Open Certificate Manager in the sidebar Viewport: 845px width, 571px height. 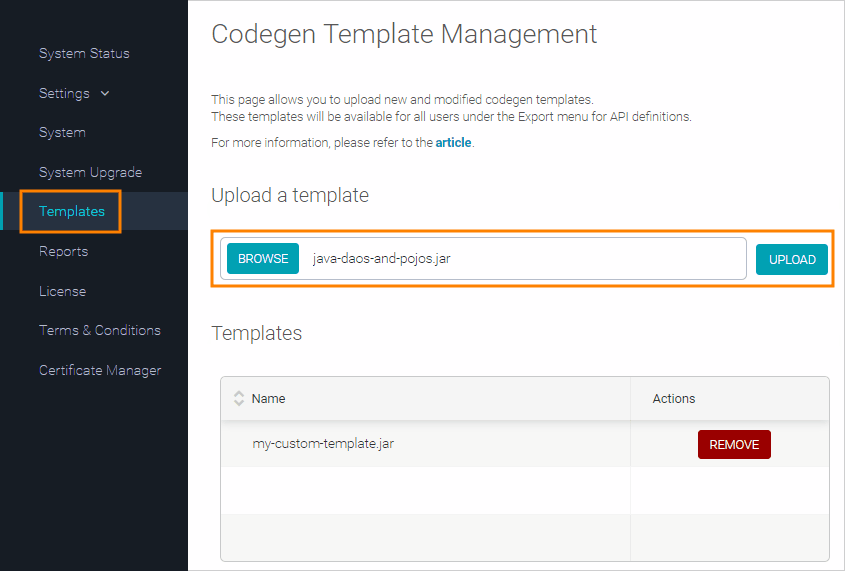click(99, 370)
